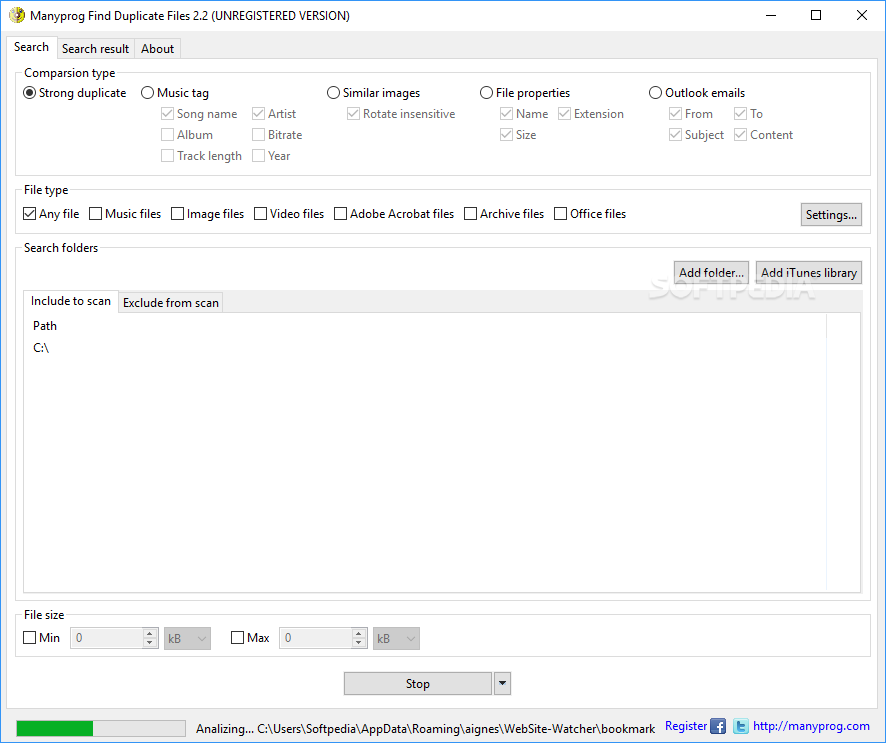Toggle the Content checkbox
The width and height of the screenshot is (886, 743).
[763, 134]
